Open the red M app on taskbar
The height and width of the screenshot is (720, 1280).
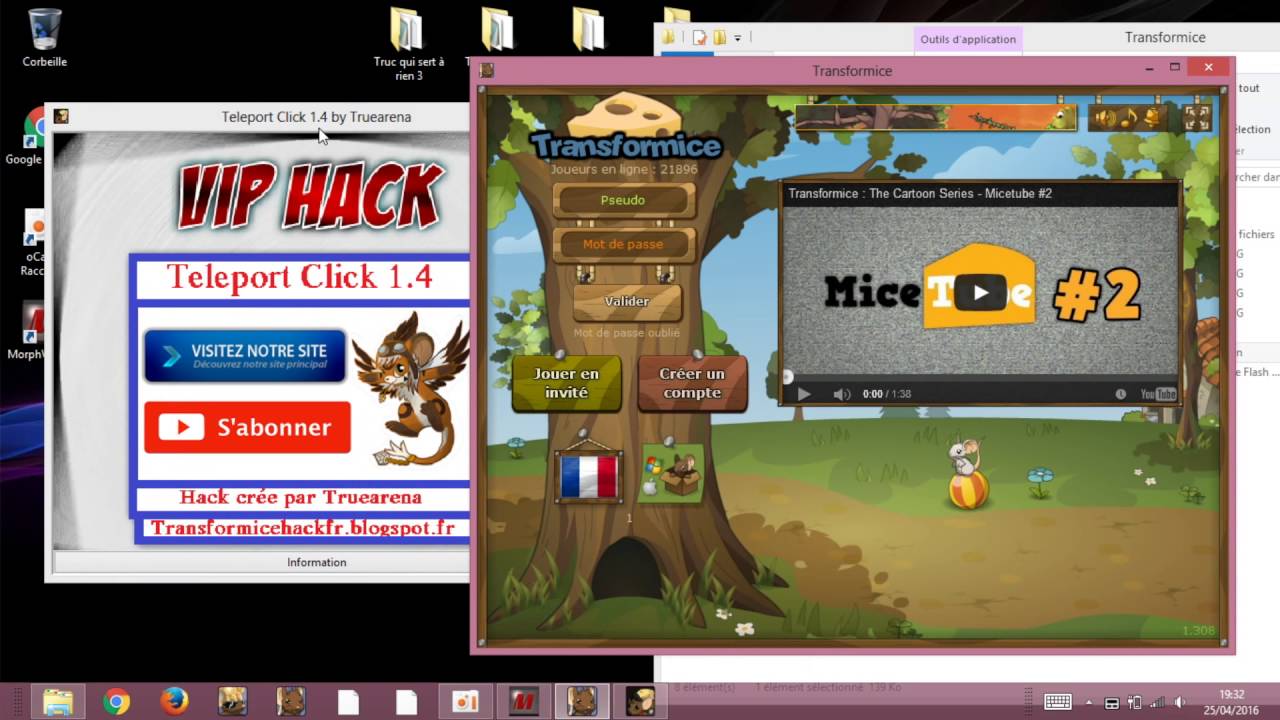coord(523,702)
